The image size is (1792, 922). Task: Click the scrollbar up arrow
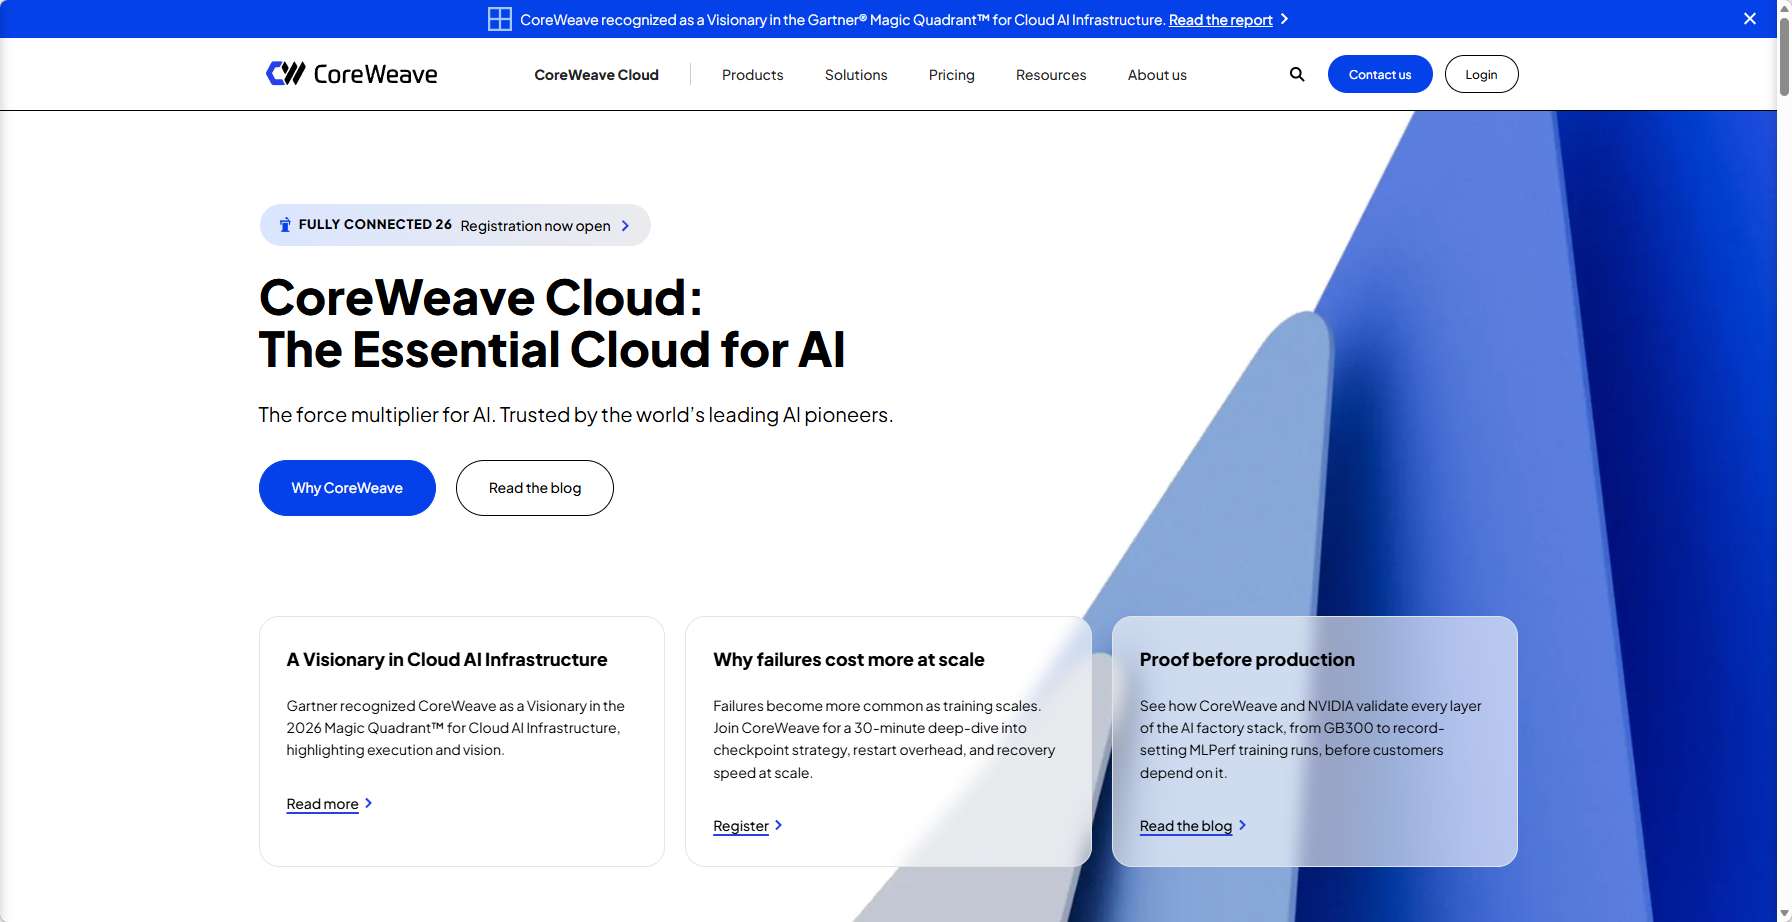pos(1784,8)
